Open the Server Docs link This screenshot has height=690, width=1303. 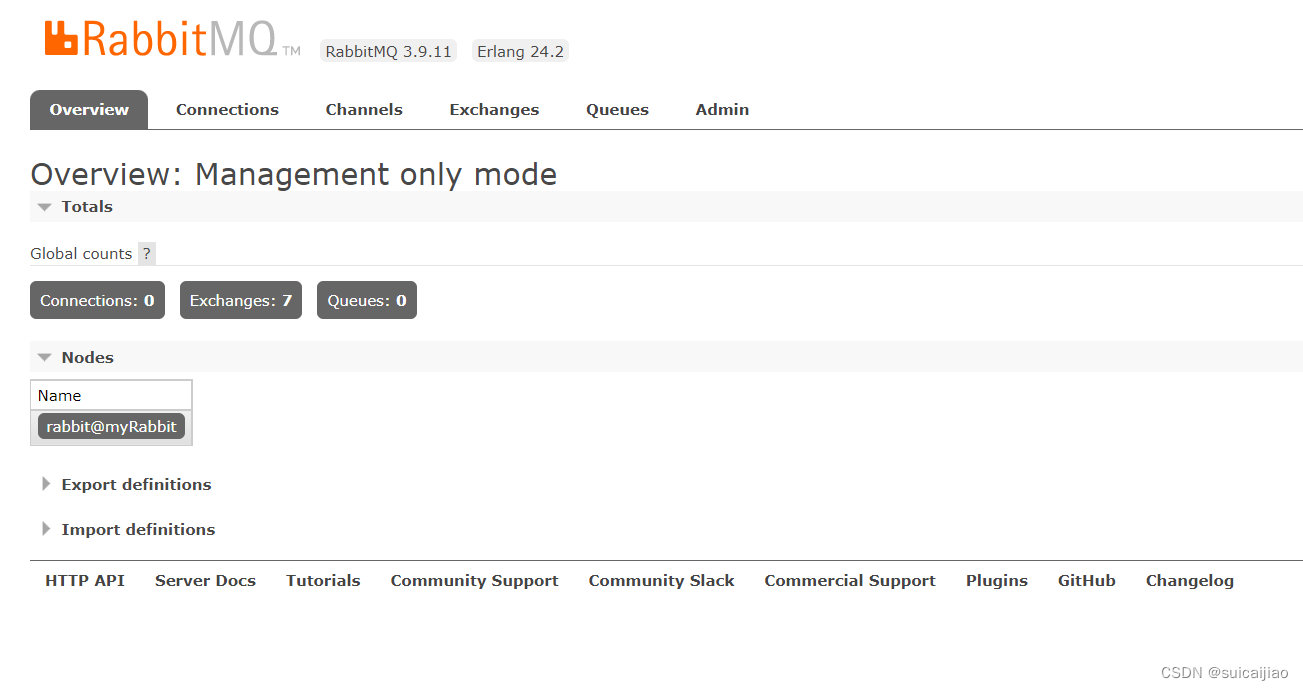pyautogui.click(x=205, y=580)
